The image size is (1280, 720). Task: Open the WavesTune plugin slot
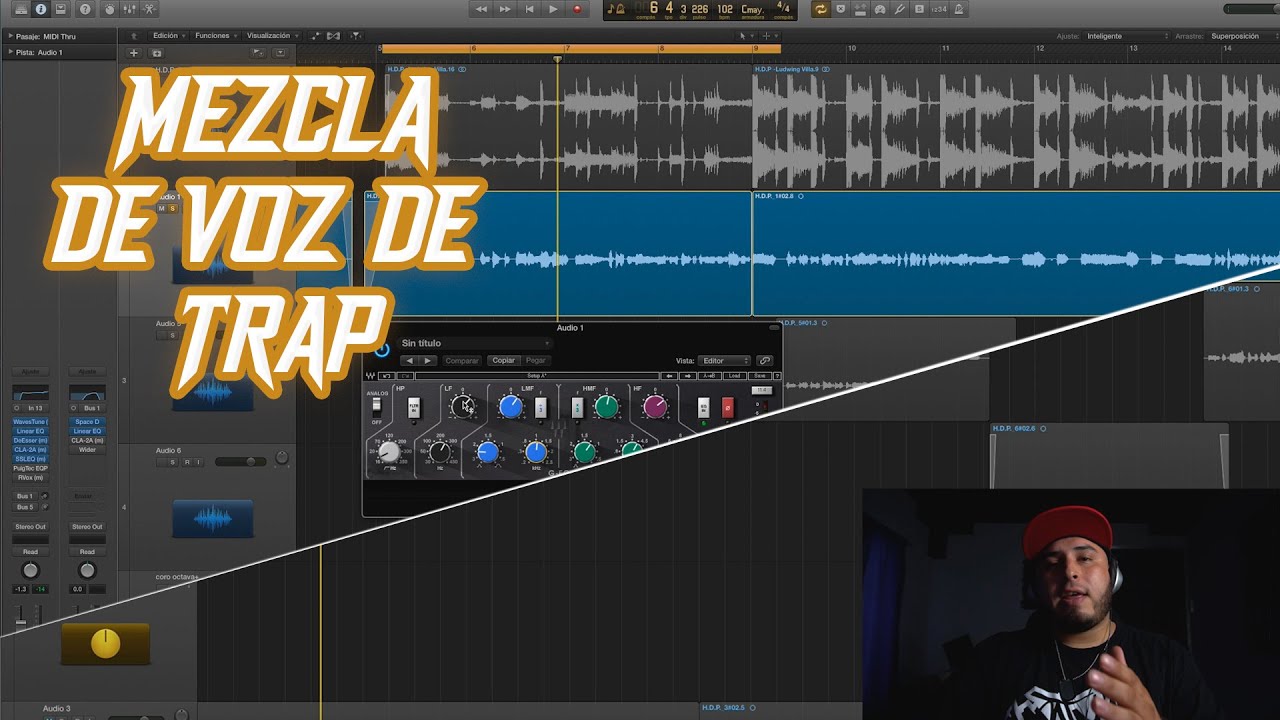(30, 421)
